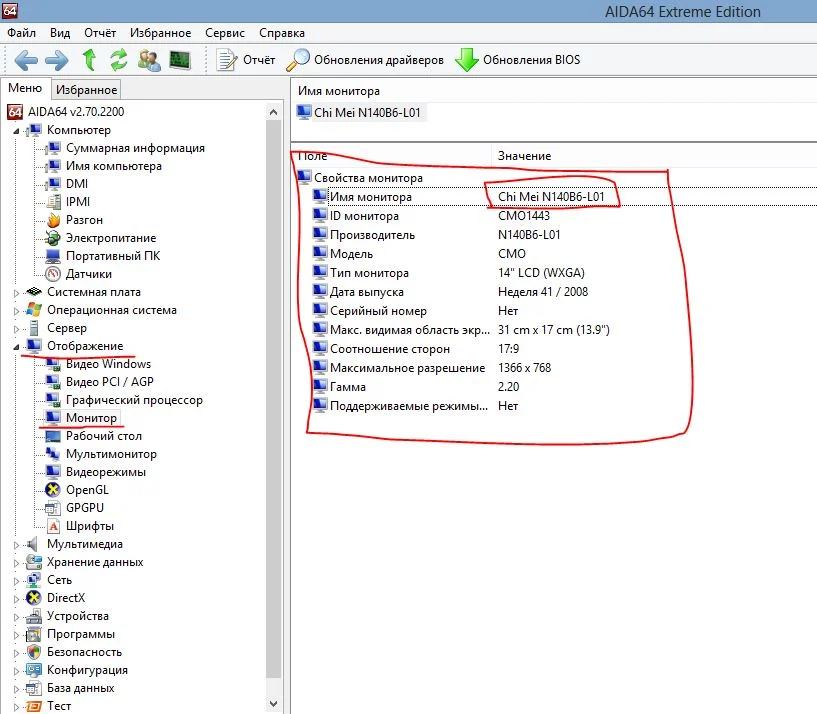Switch to the Меню tab

[25, 88]
